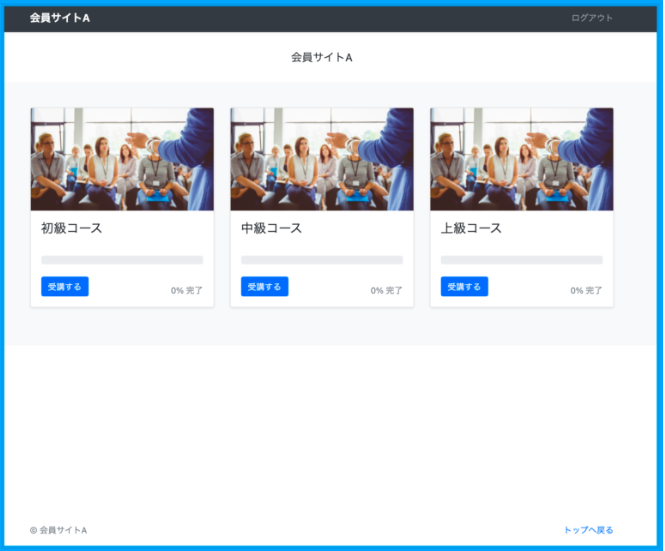Click the 初級コース progress bar

click(122, 260)
